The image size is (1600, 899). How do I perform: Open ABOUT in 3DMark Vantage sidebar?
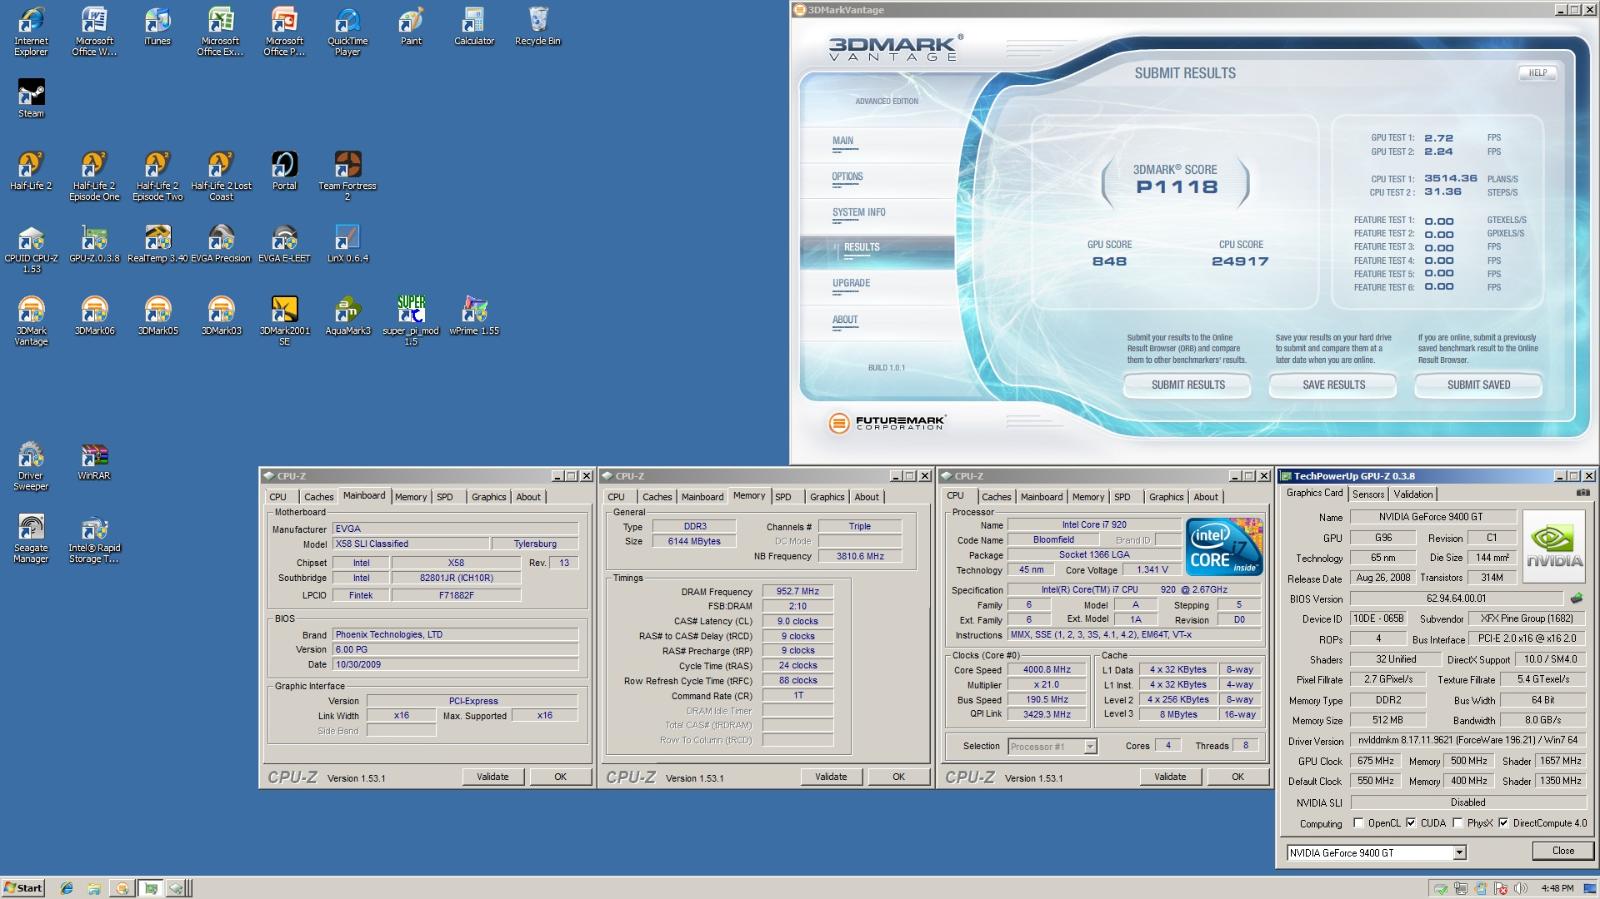tap(845, 320)
